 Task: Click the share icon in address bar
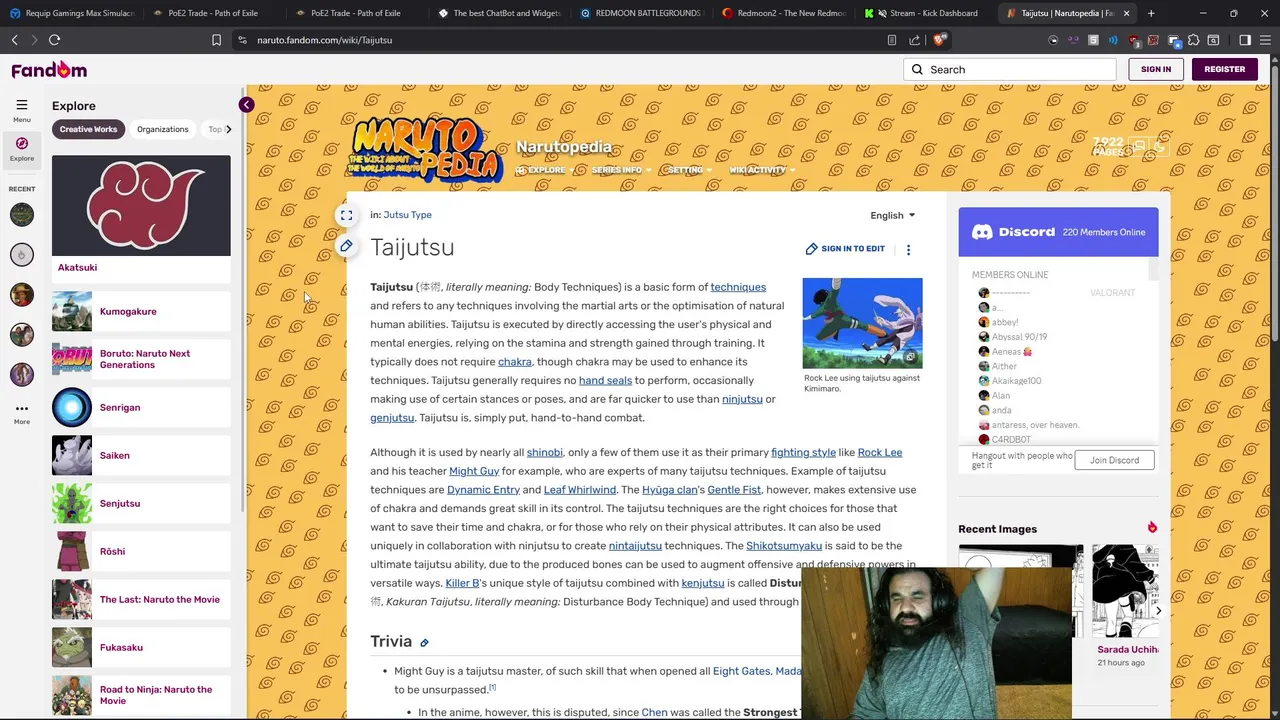[x=914, y=40]
